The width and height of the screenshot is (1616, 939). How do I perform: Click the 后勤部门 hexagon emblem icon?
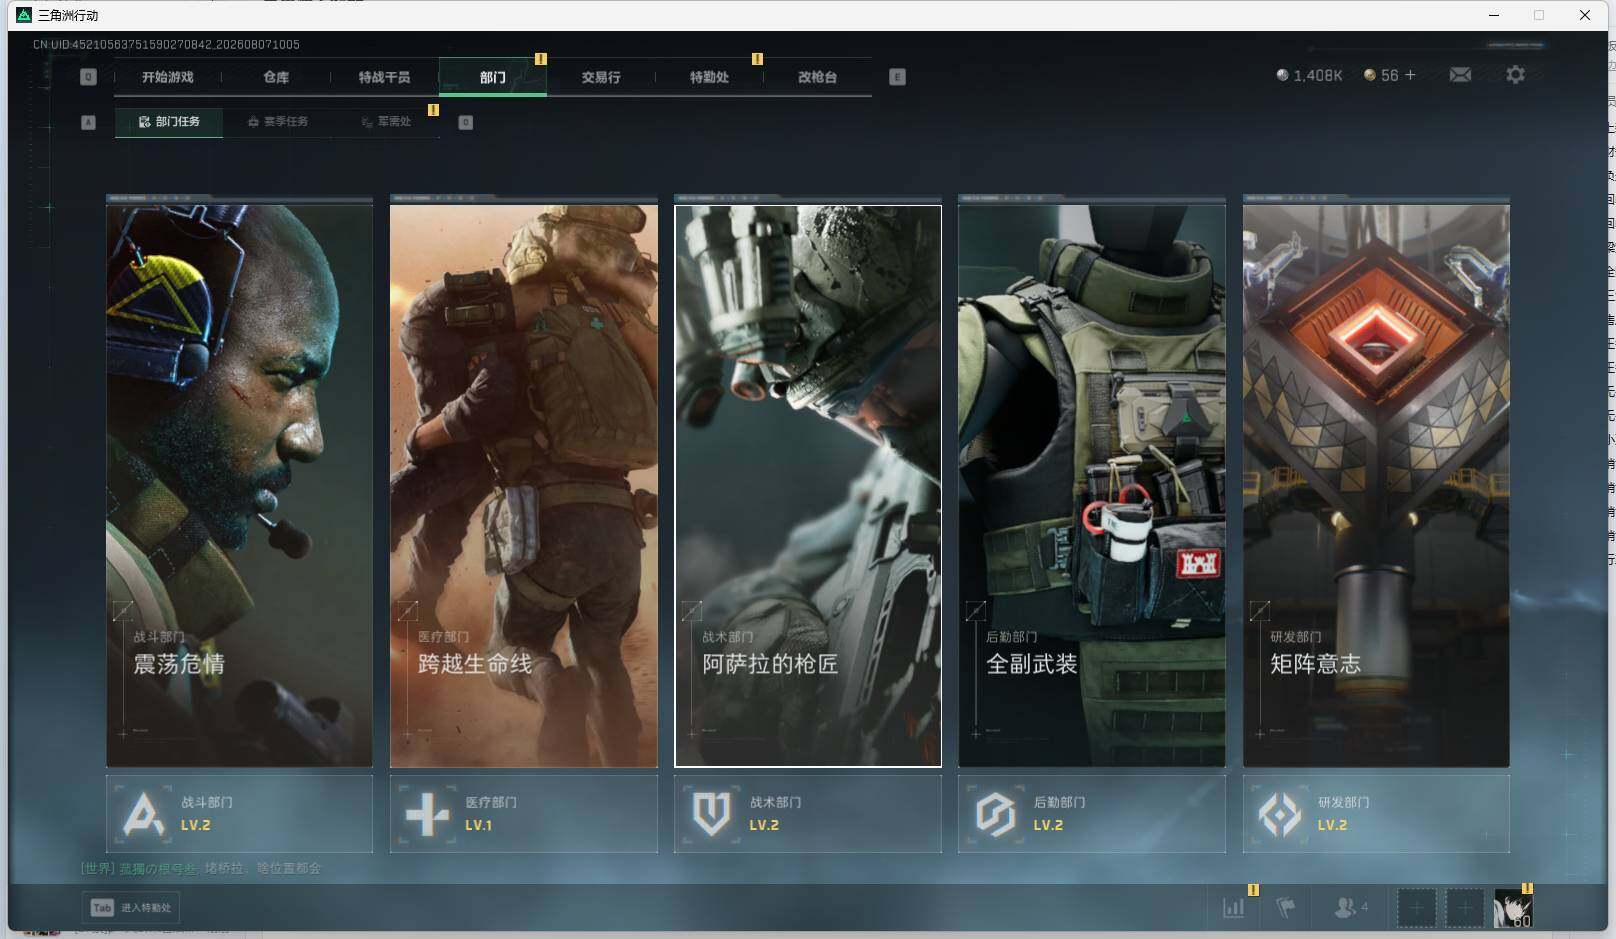[x=995, y=814]
